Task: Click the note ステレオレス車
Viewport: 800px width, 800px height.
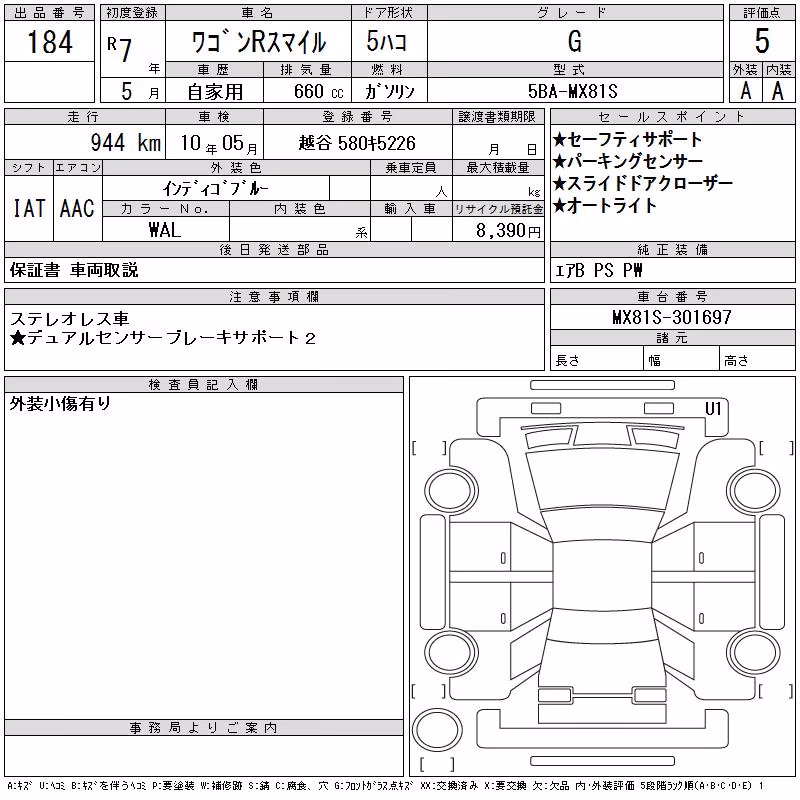Action: pyautogui.click(x=69, y=319)
